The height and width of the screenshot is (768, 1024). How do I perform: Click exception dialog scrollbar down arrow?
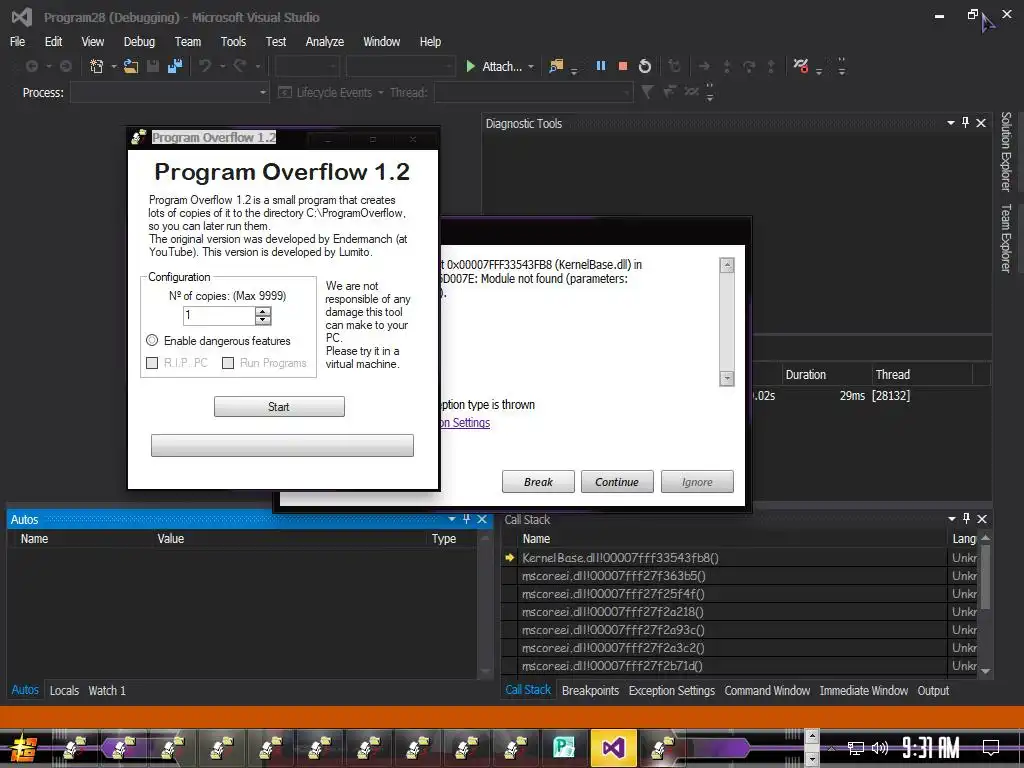tap(727, 378)
